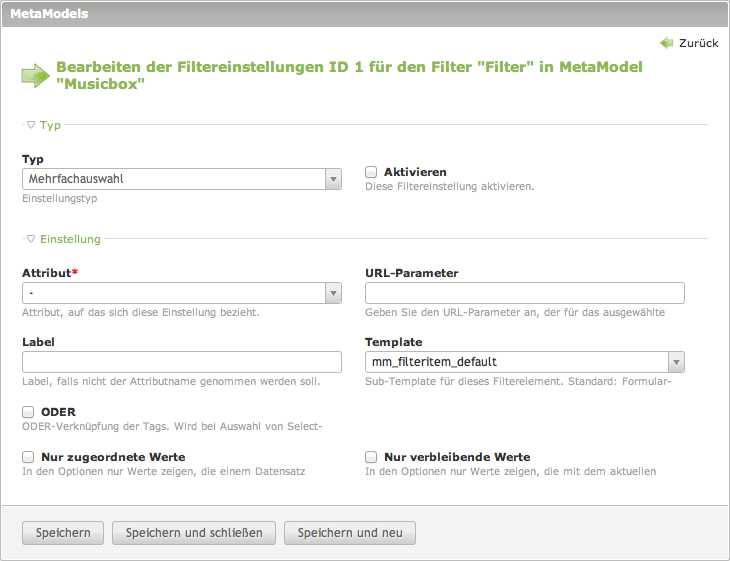Click the URL-Parameter text field
730x561 pixels.
click(524, 293)
